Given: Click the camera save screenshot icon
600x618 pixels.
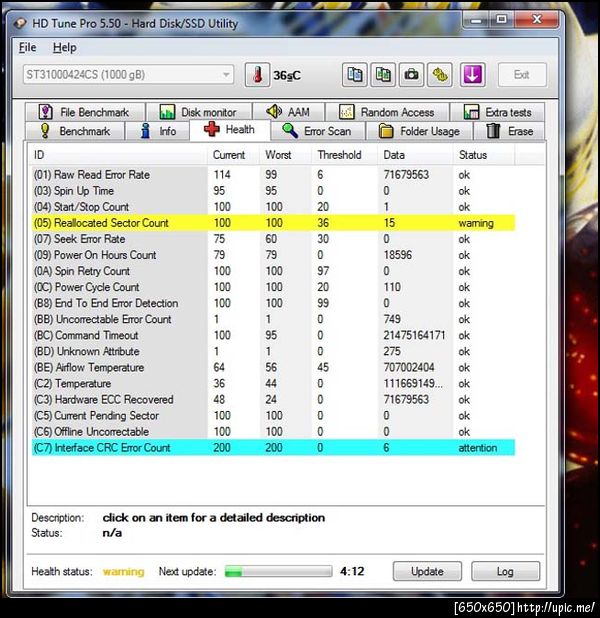Looking at the screenshot, I should click(411, 75).
